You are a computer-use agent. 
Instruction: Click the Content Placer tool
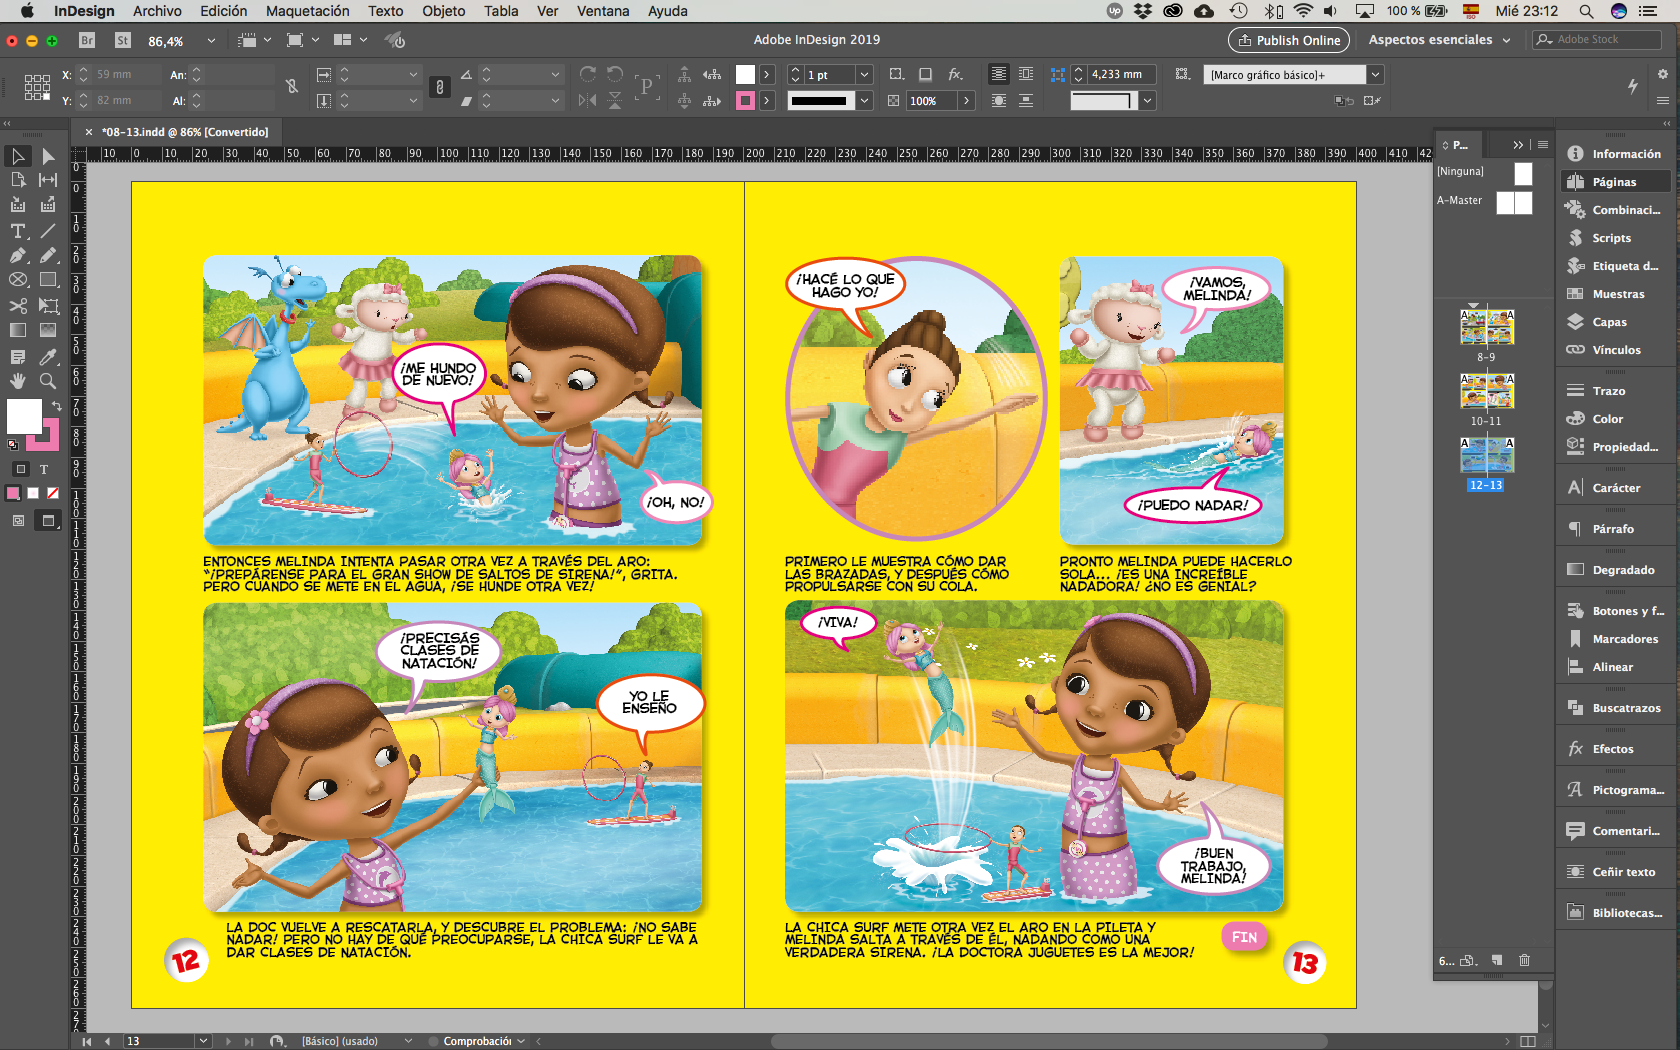(48, 205)
